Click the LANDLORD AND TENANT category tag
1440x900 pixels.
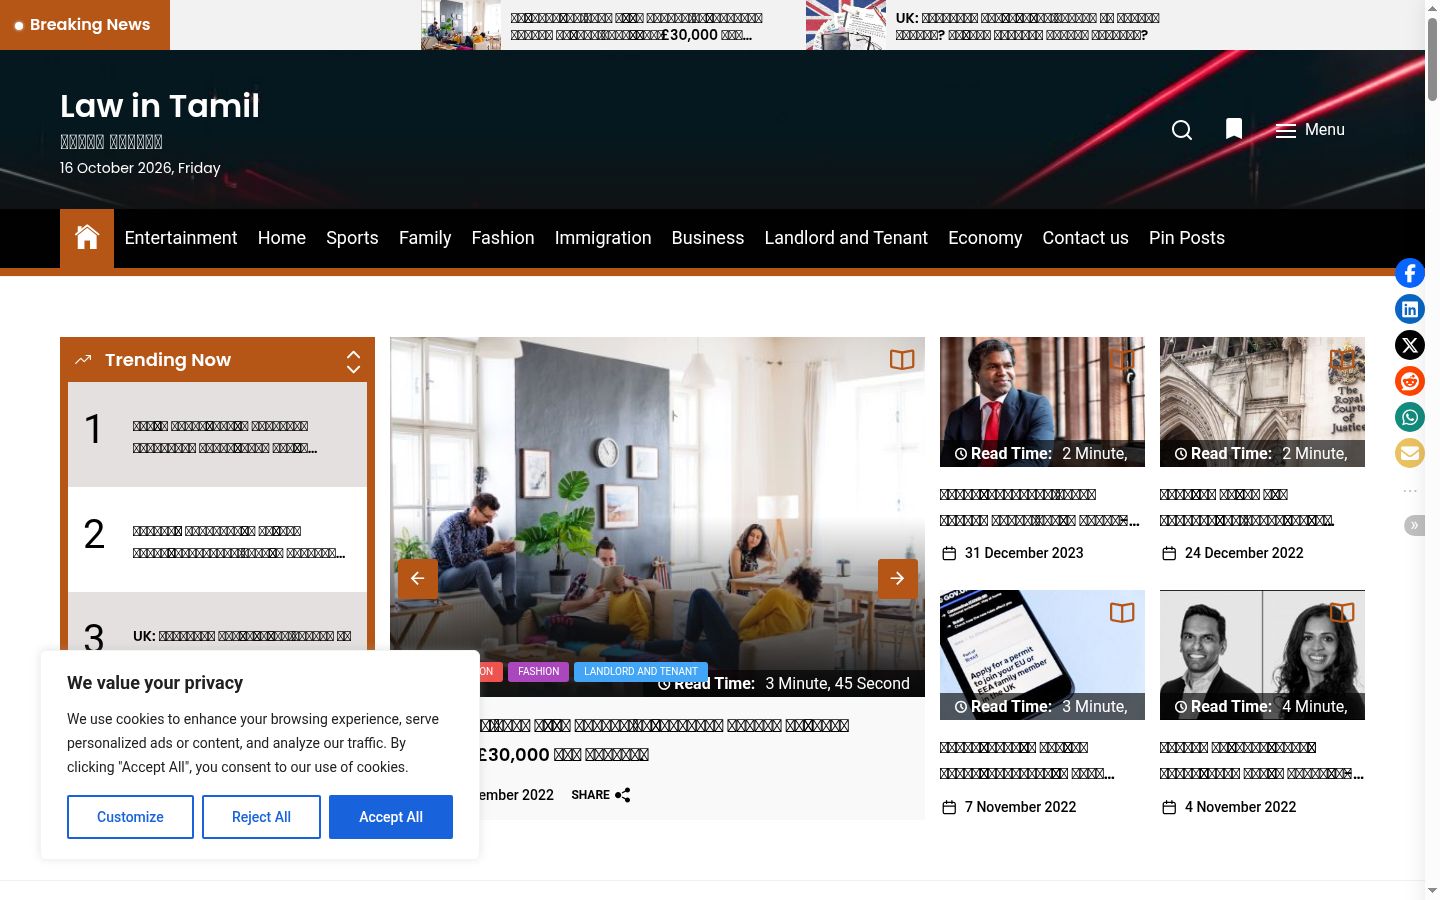(x=641, y=672)
